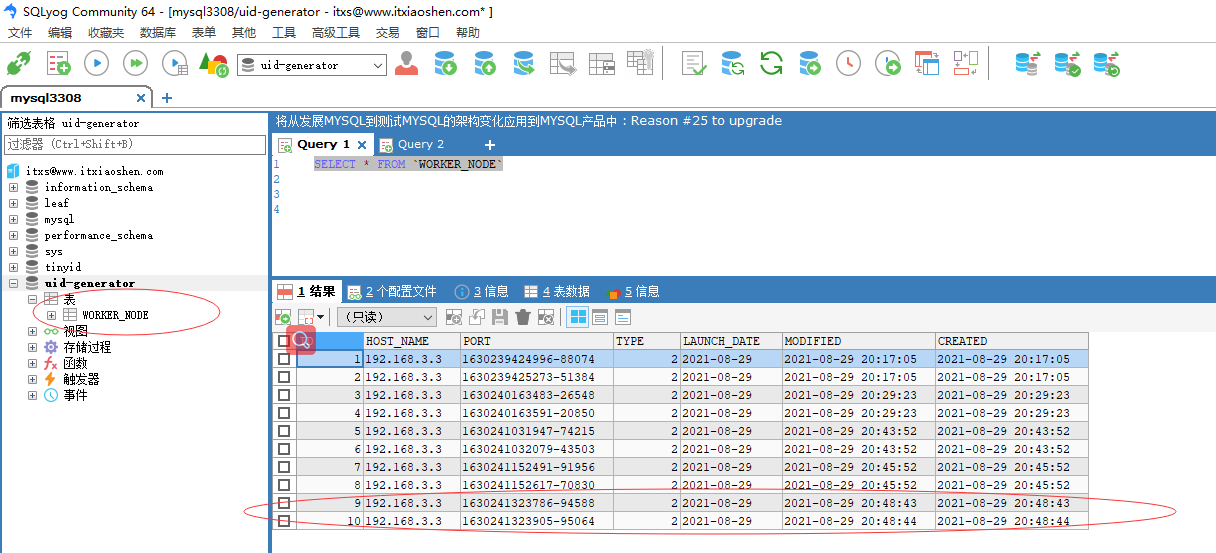
Task: Click the execute all queries icon
Action: click(135, 64)
